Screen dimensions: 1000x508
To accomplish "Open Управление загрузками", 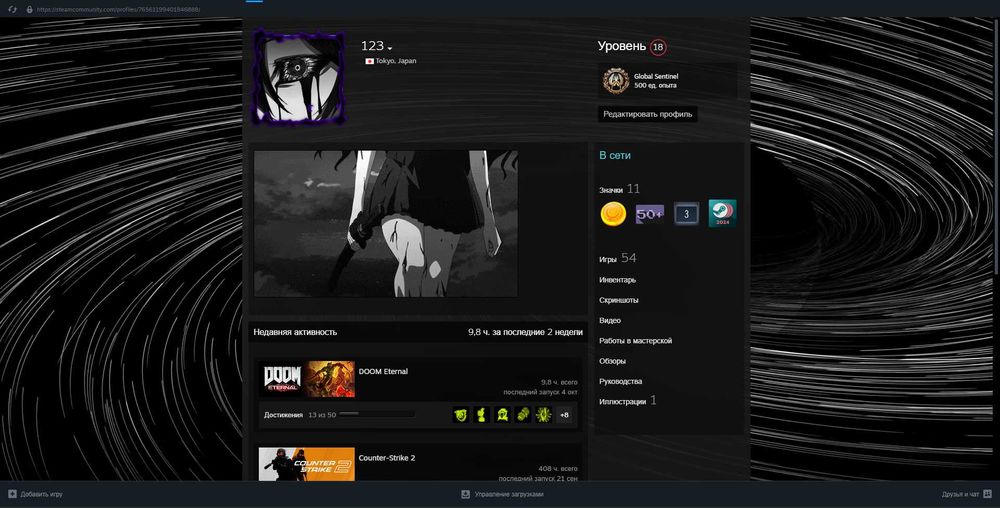I will click(509, 494).
